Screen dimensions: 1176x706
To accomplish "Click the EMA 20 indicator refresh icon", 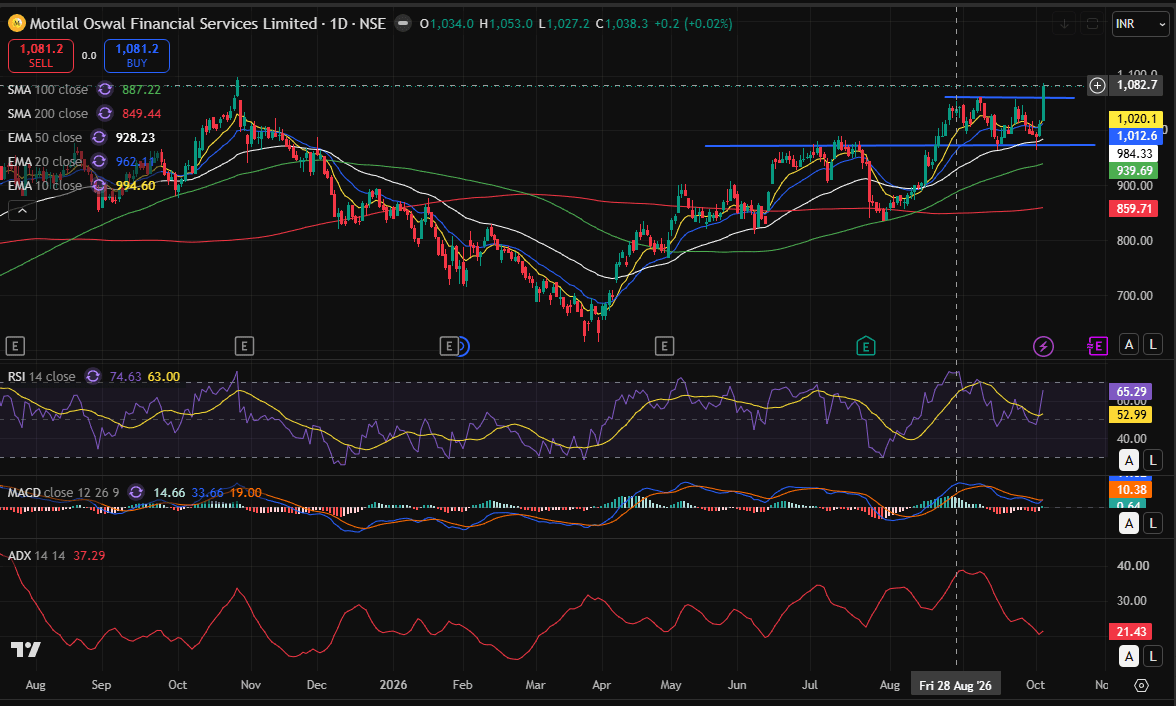I will point(99,161).
